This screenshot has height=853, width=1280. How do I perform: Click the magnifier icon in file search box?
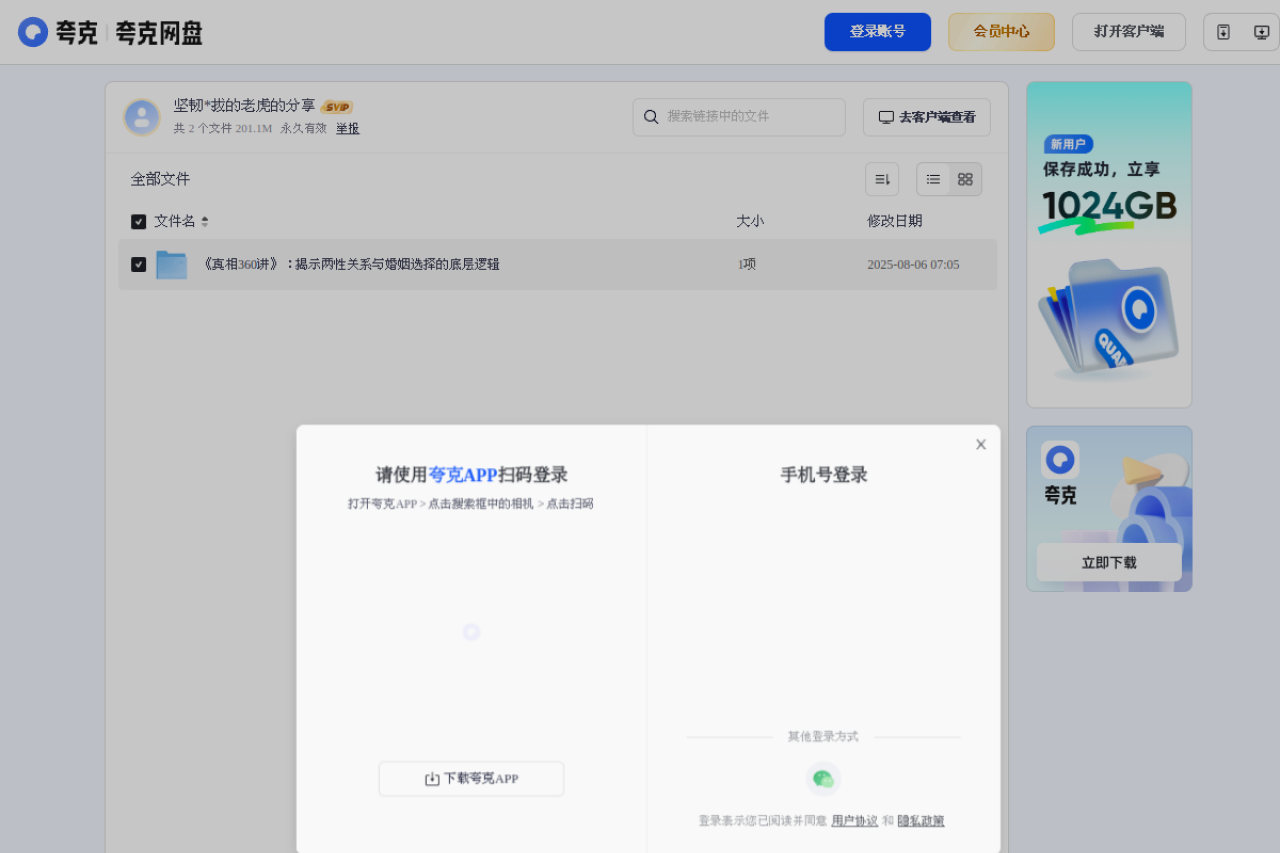pyautogui.click(x=650, y=117)
